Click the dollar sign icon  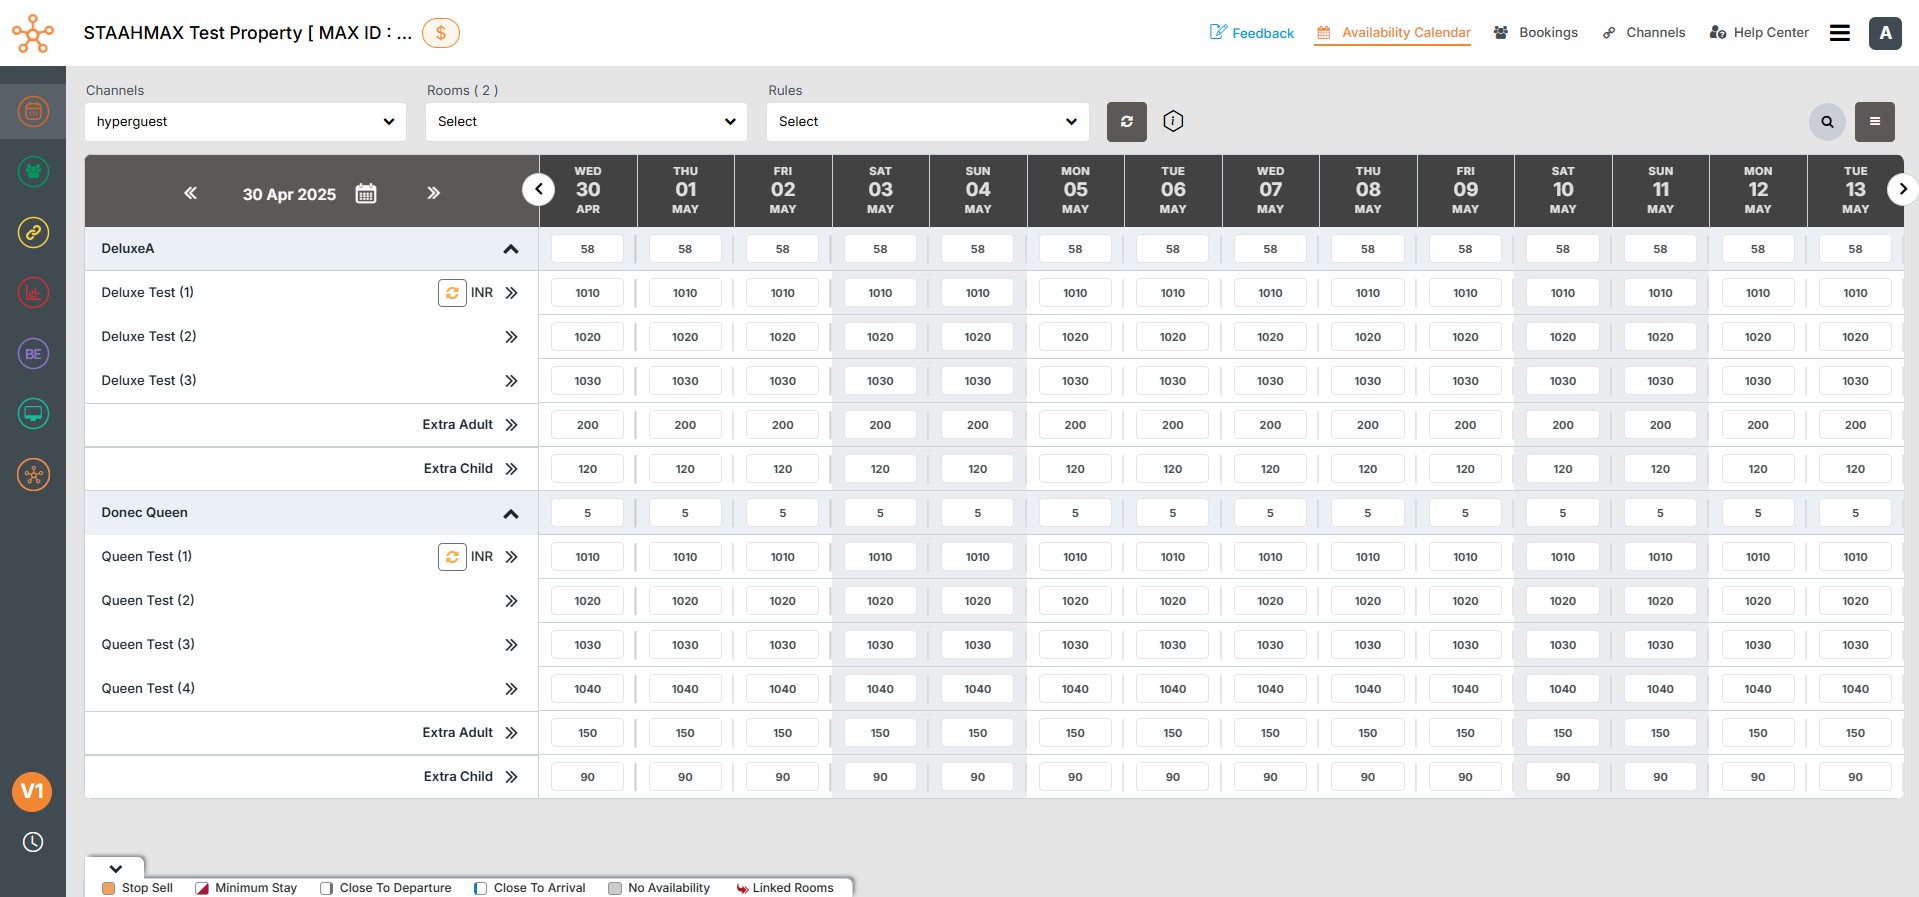coord(441,33)
